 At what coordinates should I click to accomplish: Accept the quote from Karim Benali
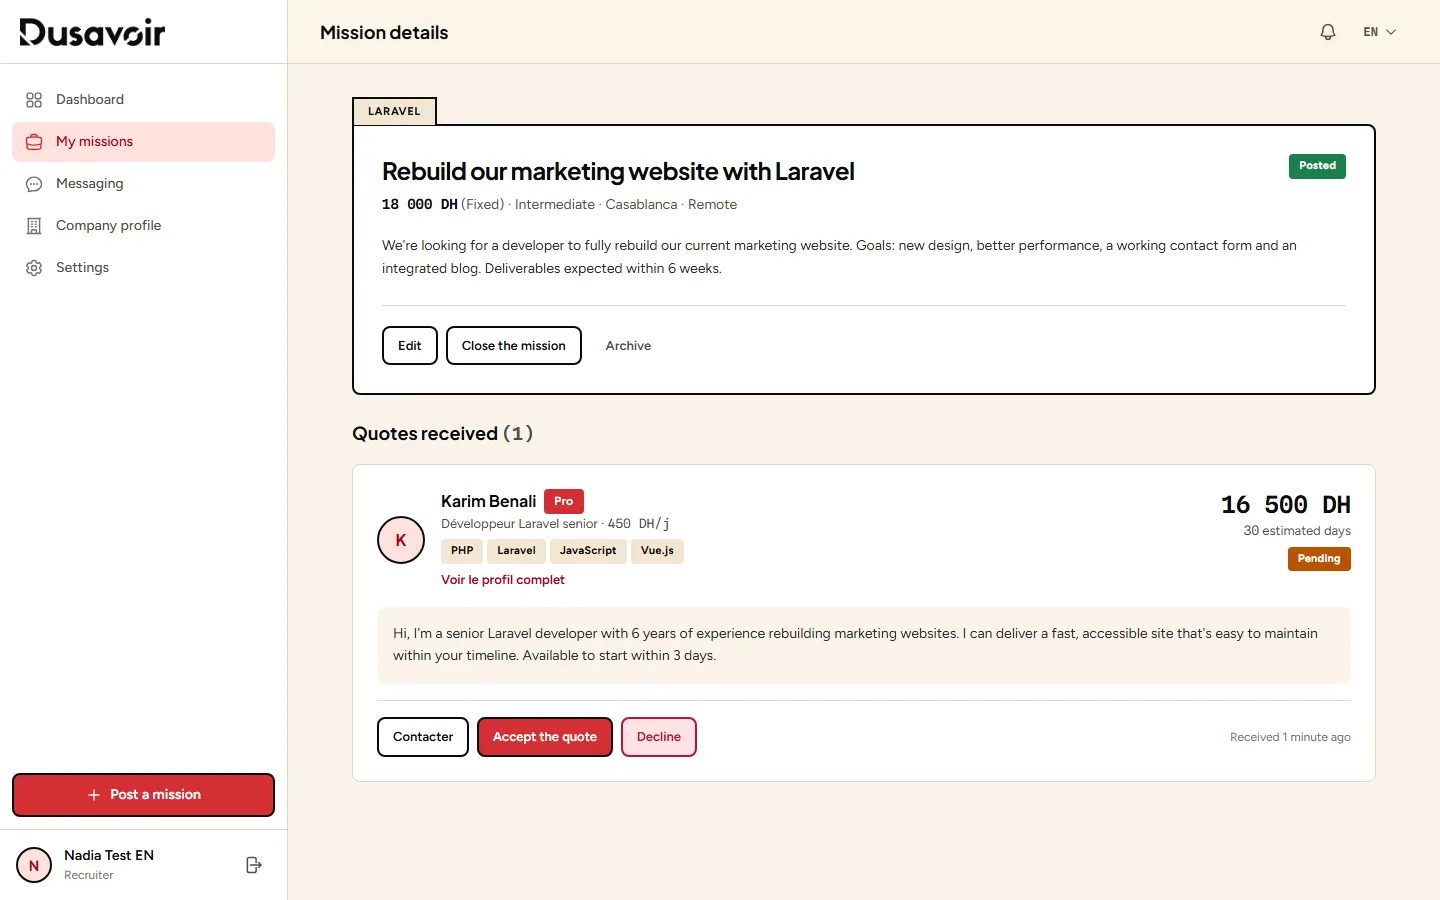(545, 737)
